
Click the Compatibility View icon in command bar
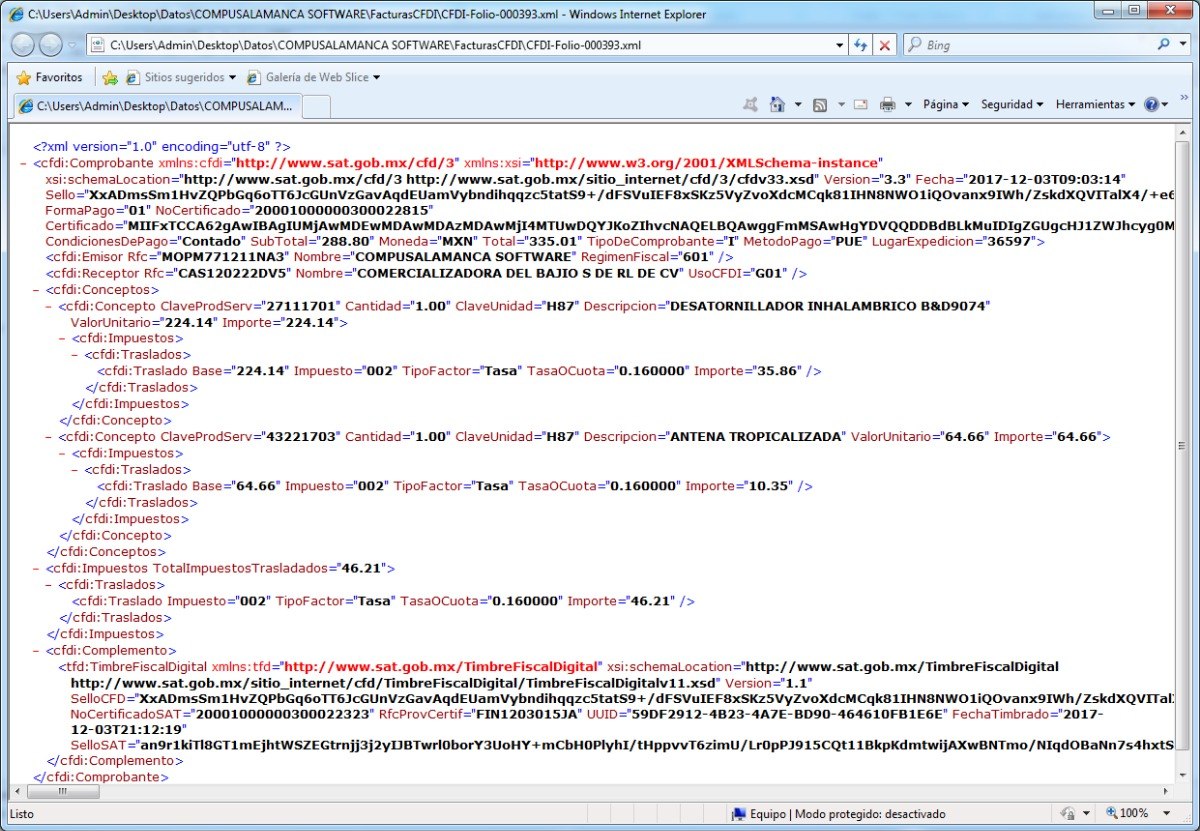pos(751,104)
